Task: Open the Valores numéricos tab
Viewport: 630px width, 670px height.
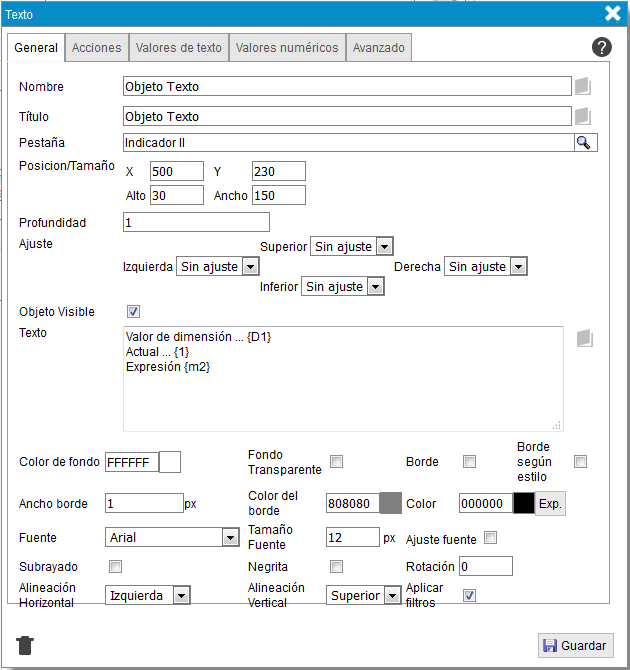Action: point(287,48)
